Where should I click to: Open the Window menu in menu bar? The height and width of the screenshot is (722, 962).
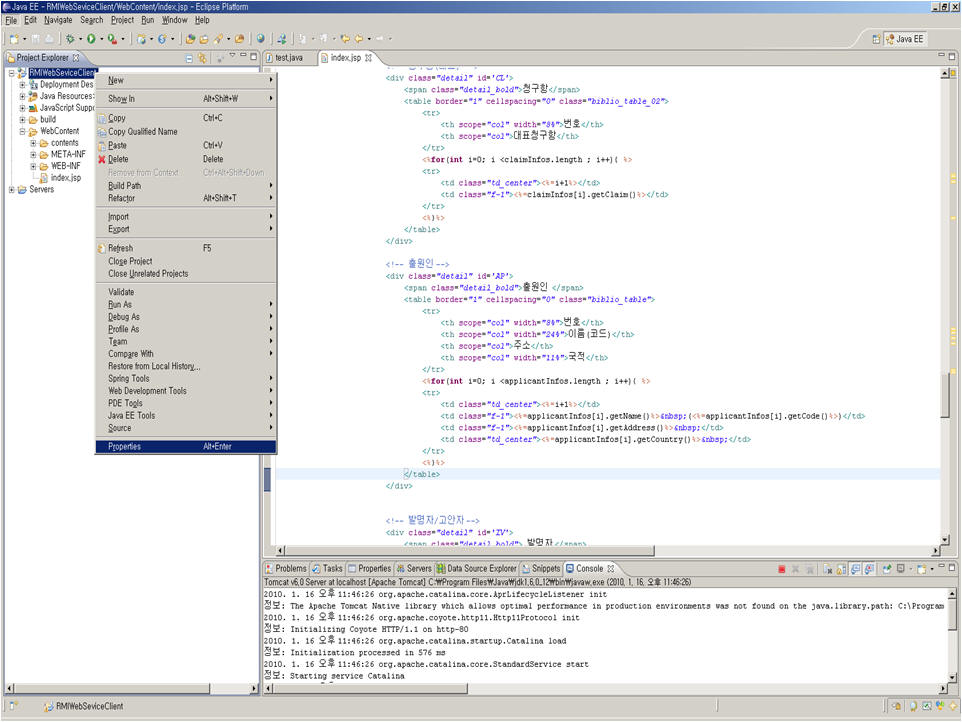pyautogui.click(x=174, y=20)
